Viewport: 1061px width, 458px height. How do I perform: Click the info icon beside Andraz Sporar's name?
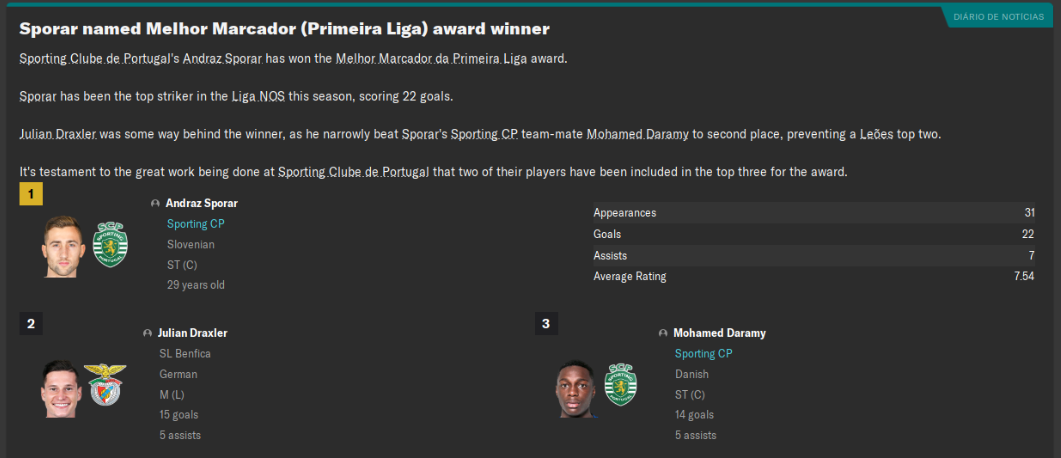[x=155, y=203]
